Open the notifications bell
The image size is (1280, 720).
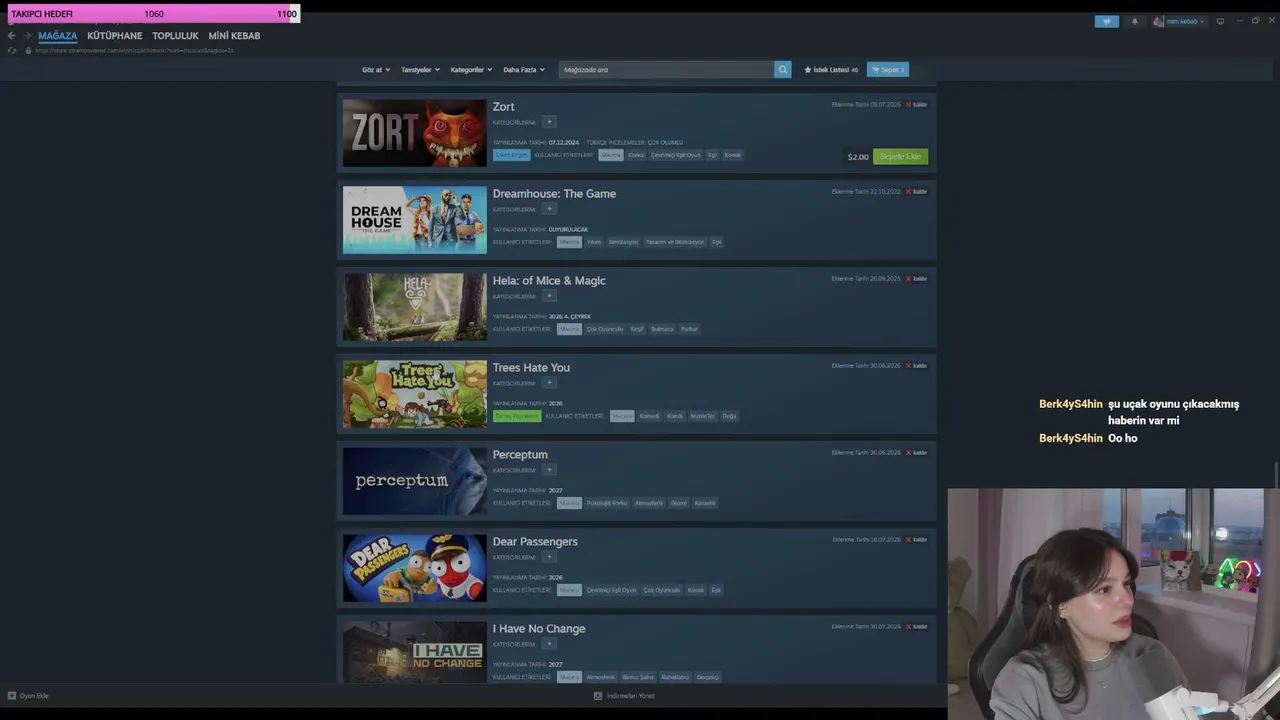coord(1134,21)
